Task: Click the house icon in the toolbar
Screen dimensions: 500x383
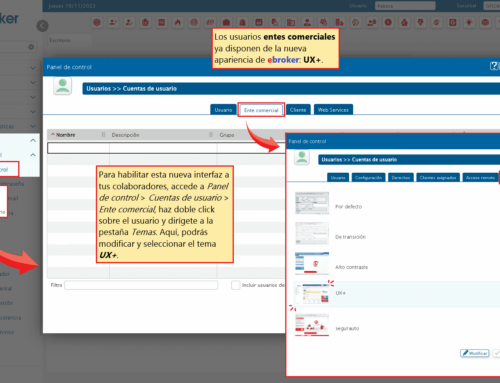Action: tap(404, 23)
